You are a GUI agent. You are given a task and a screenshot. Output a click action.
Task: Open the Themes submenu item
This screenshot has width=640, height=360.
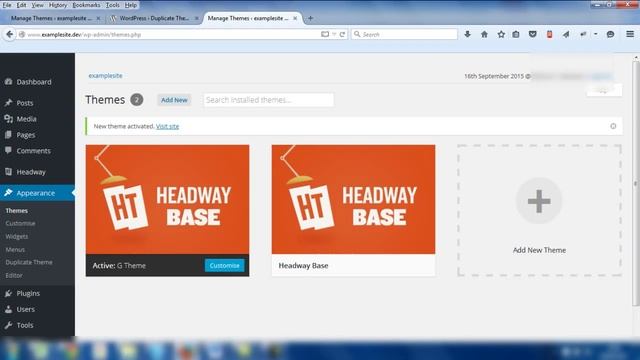pyautogui.click(x=17, y=211)
